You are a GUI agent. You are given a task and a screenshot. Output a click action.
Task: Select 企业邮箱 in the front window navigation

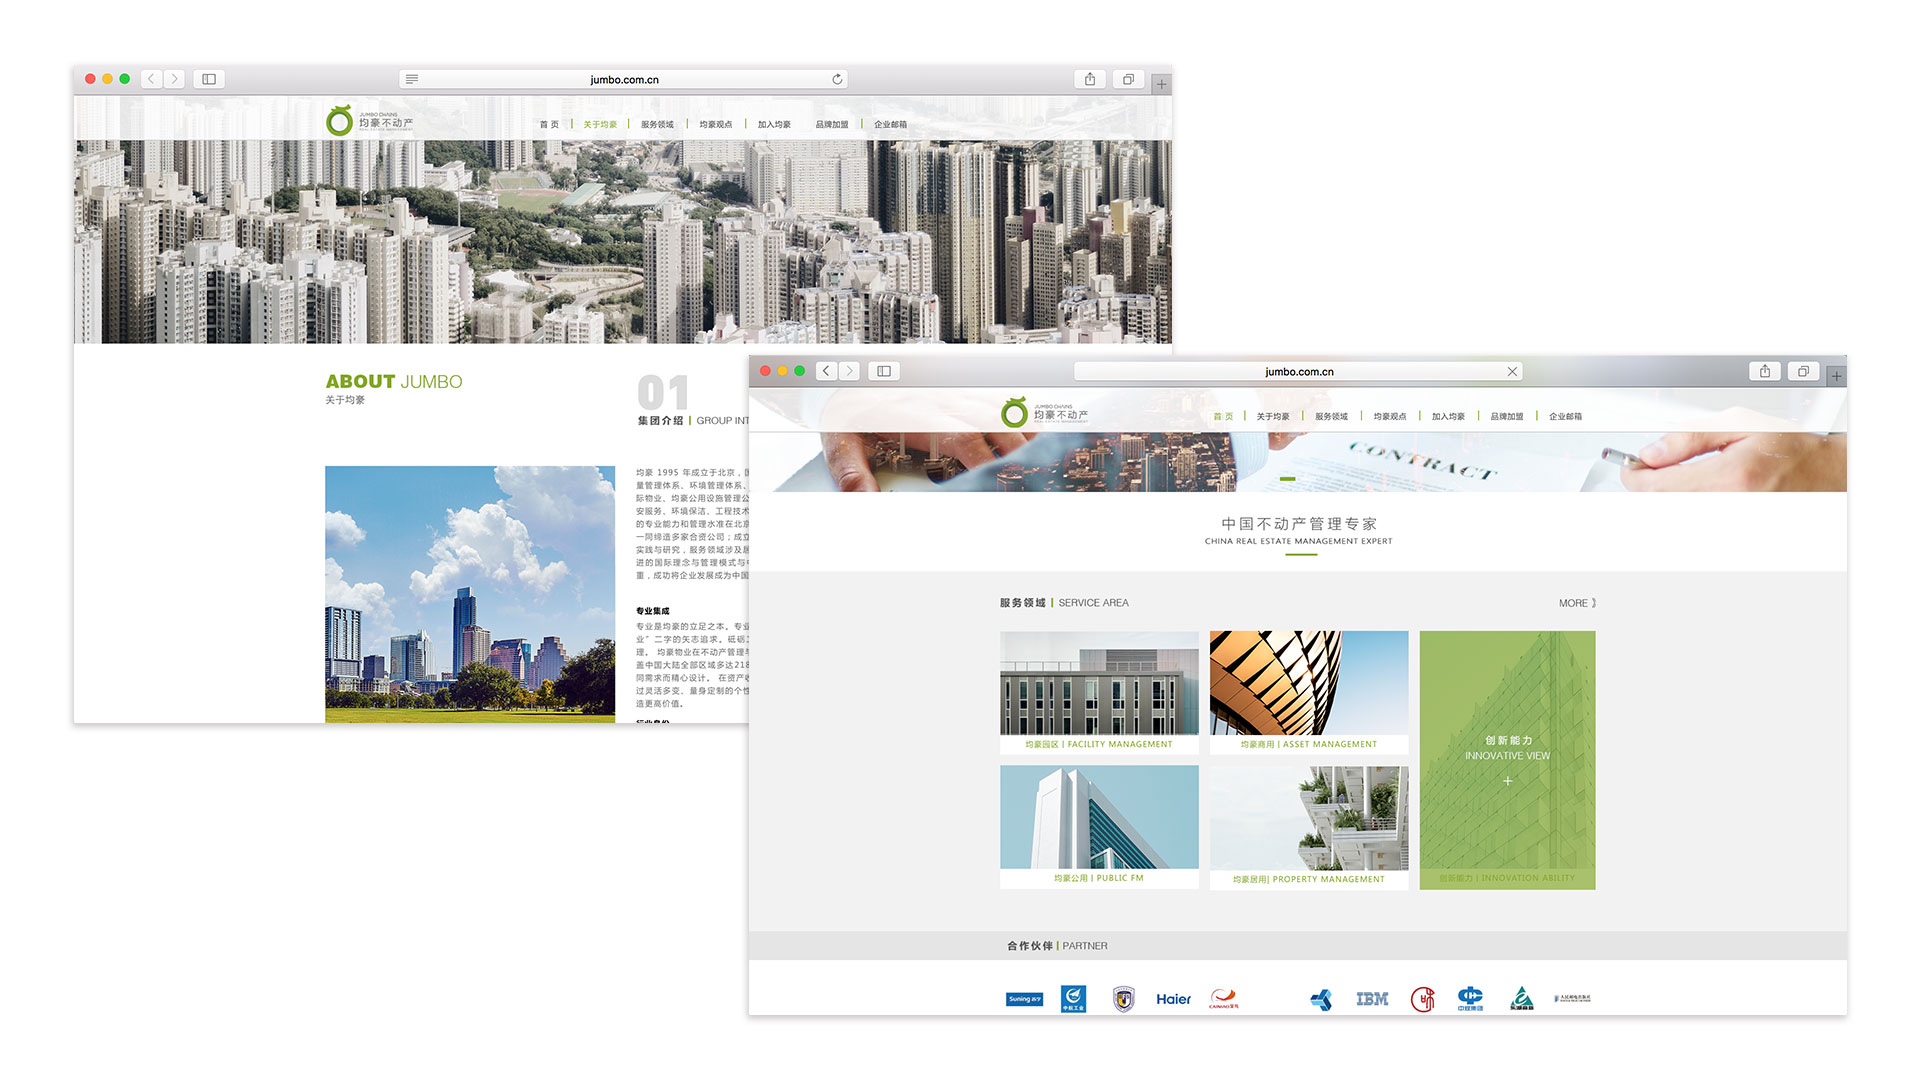click(x=1566, y=417)
